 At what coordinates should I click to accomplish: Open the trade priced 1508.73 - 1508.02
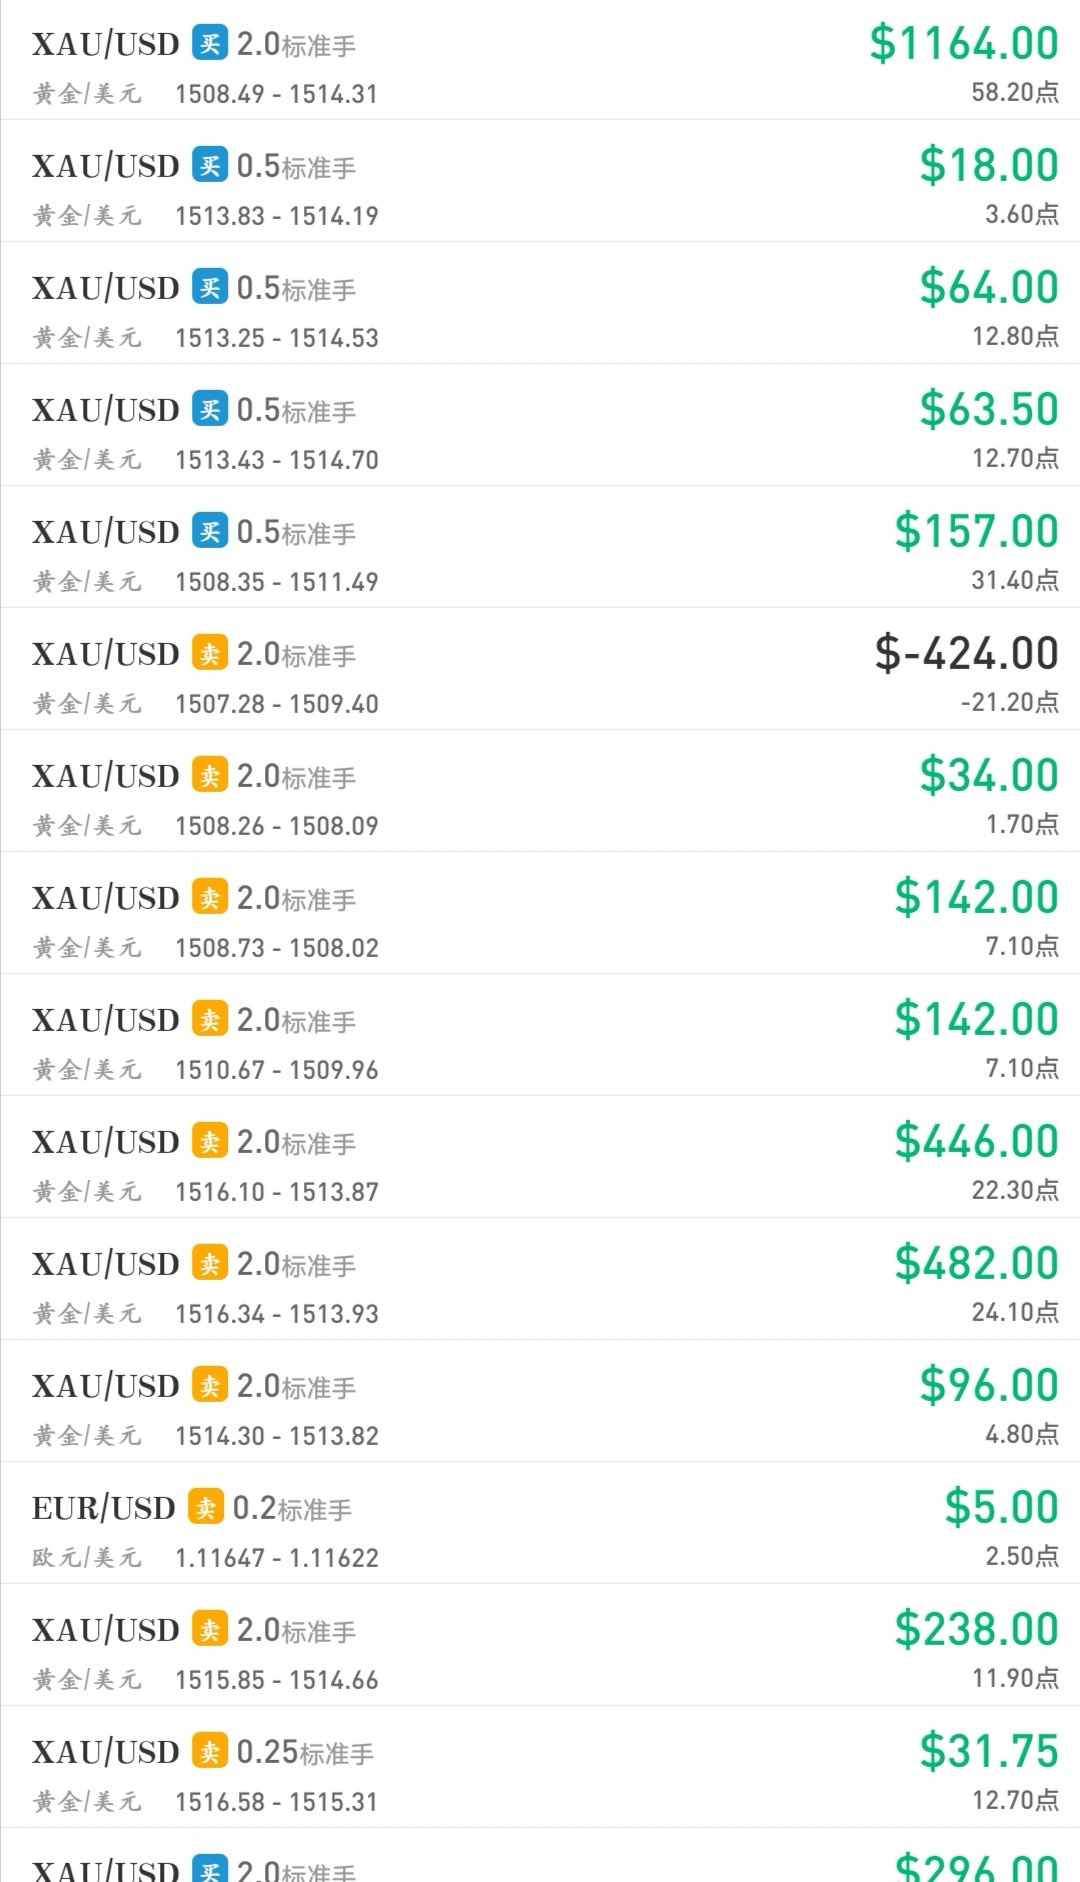pos(540,913)
